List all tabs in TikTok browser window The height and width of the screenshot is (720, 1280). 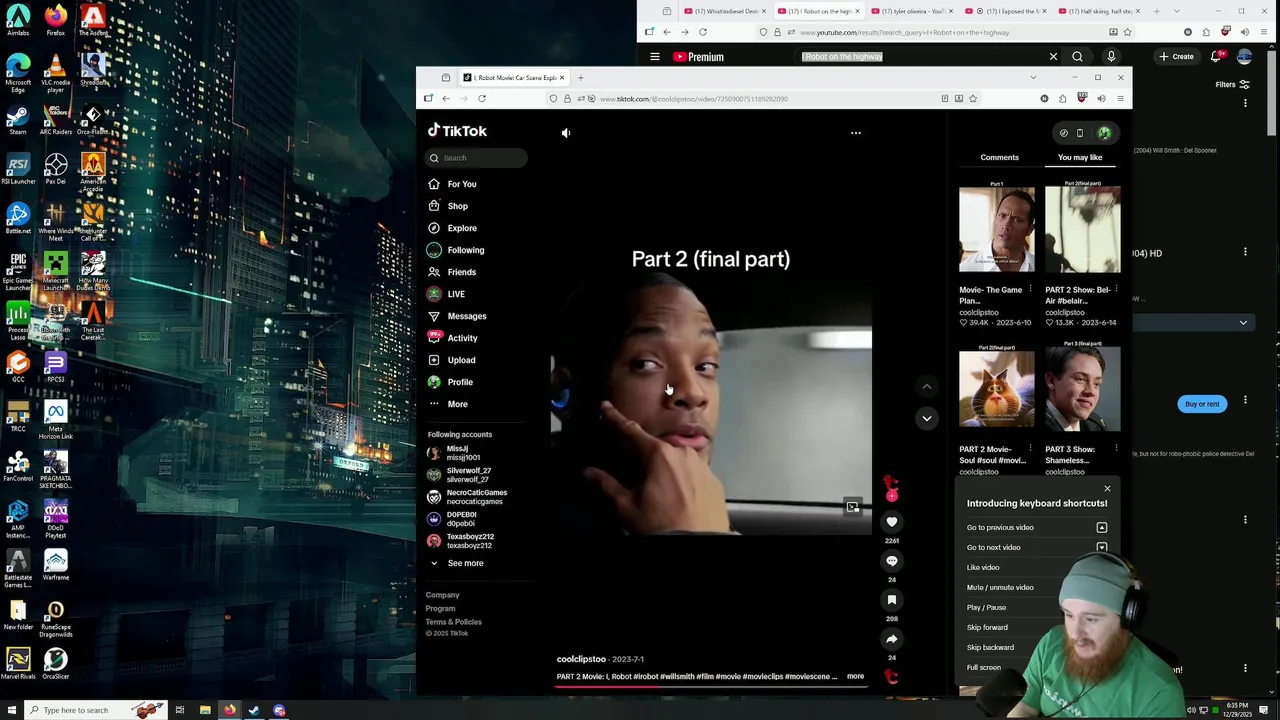[x=1033, y=77]
